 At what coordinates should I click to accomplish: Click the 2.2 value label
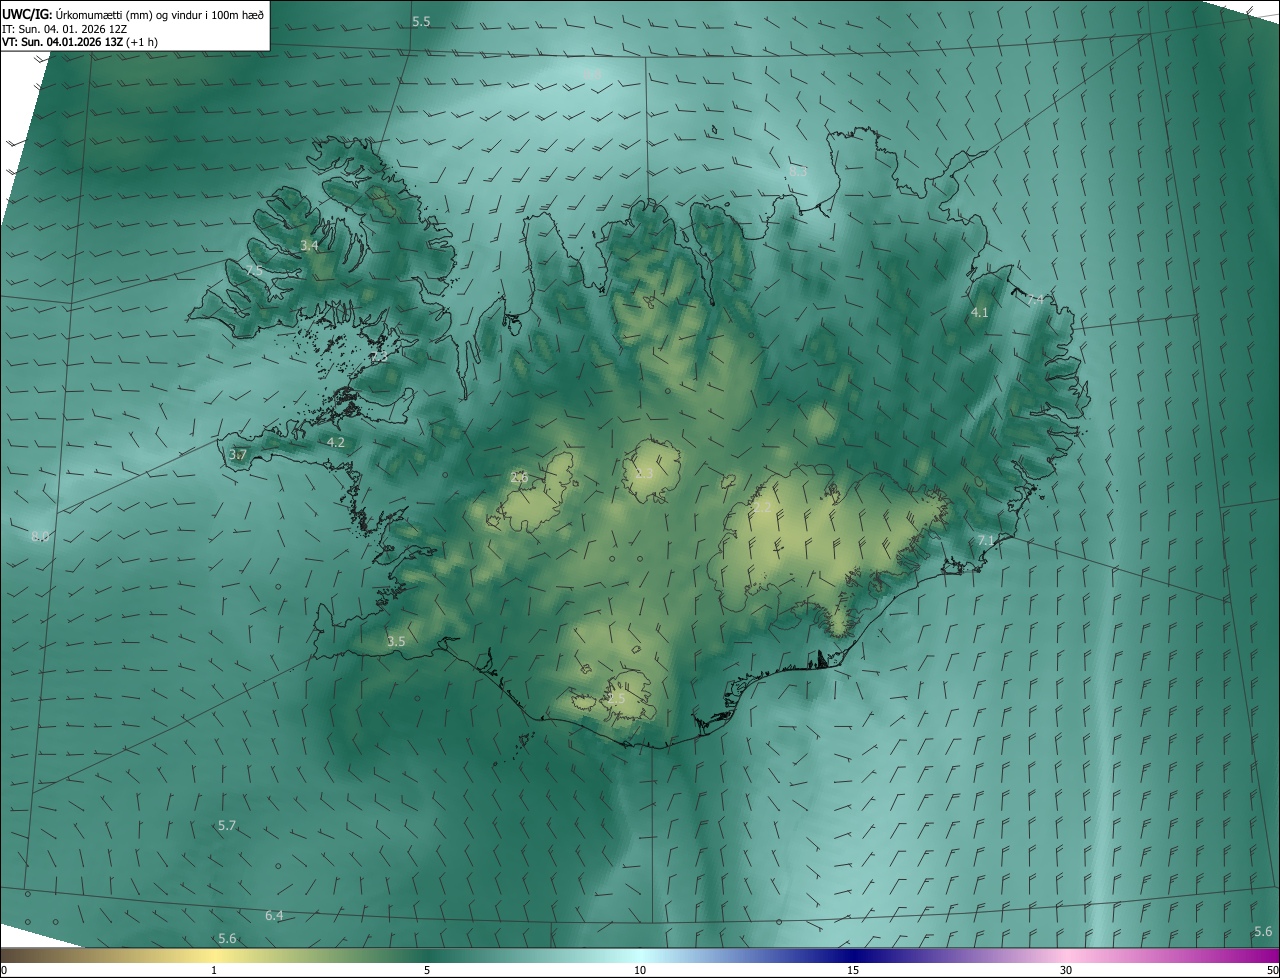[x=762, y=508]
